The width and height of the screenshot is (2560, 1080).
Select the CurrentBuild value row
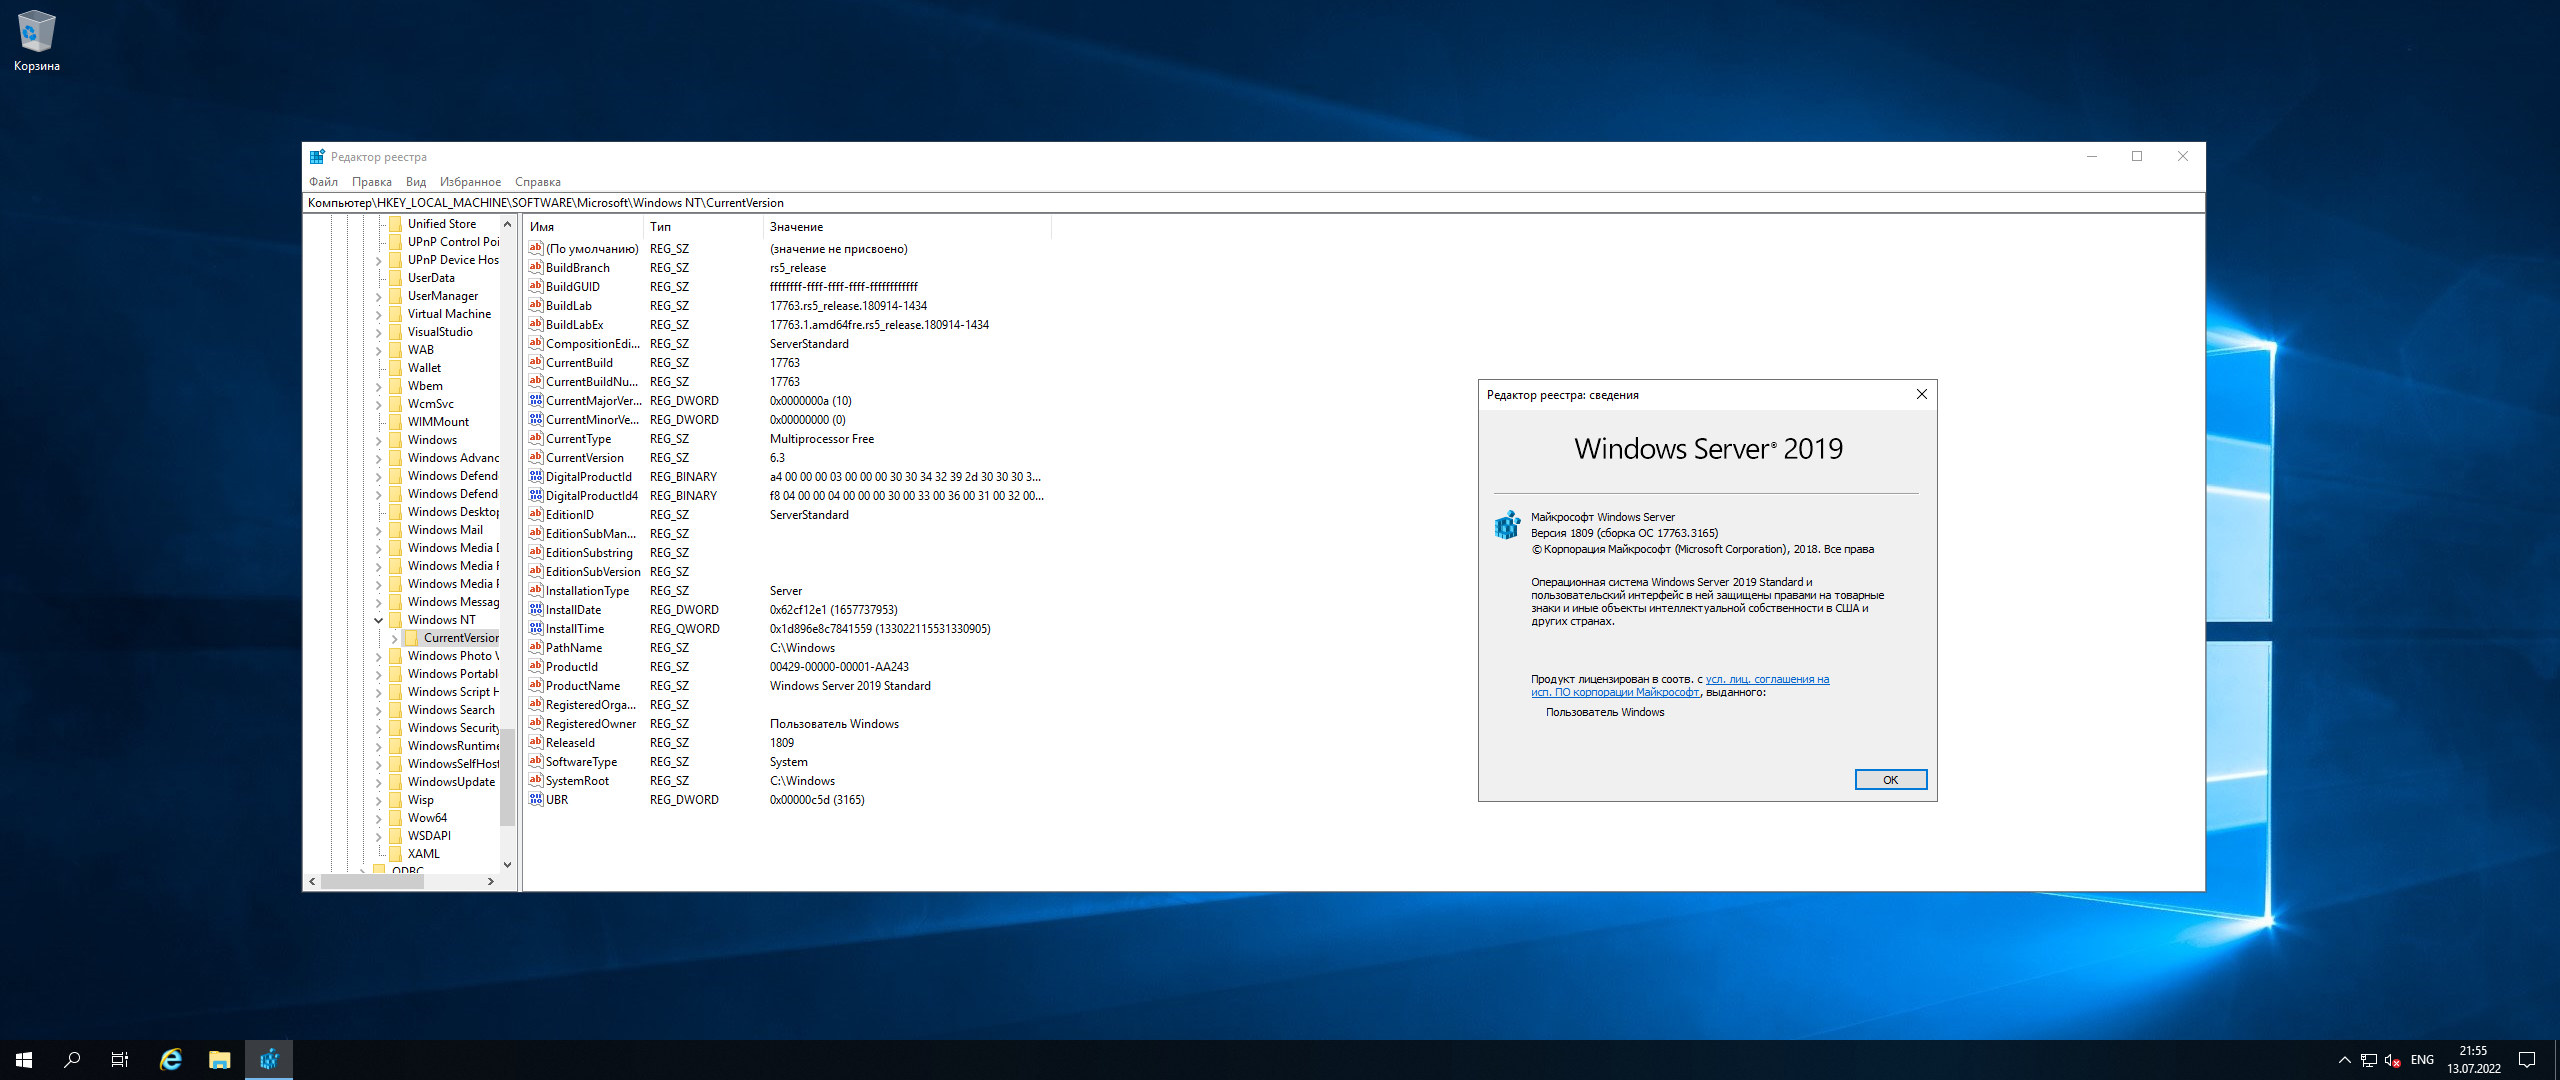point(787,363)
